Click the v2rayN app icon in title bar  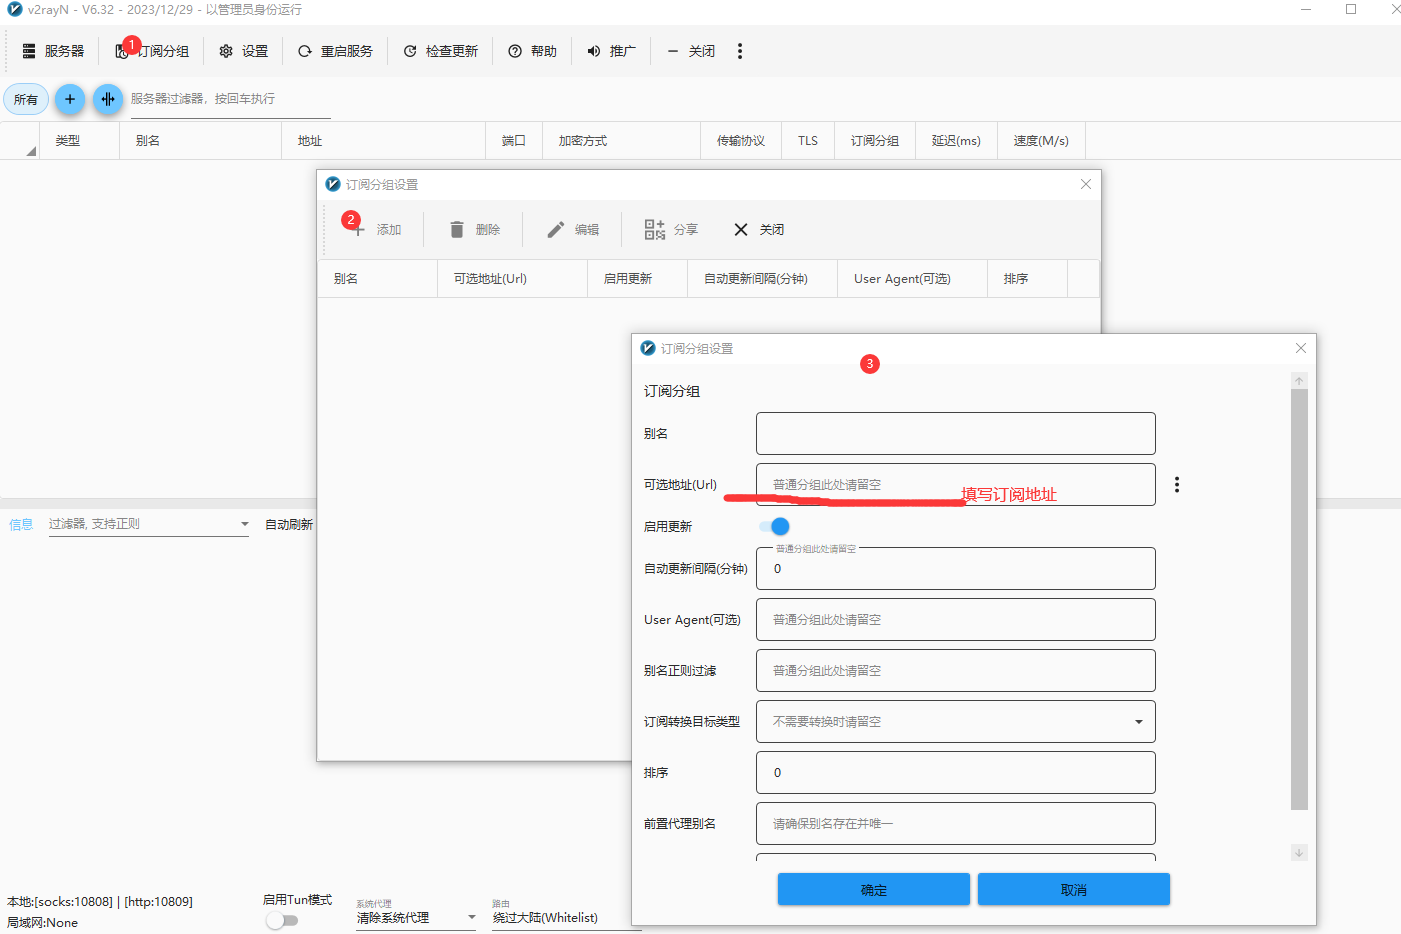(x=15, y=9)
